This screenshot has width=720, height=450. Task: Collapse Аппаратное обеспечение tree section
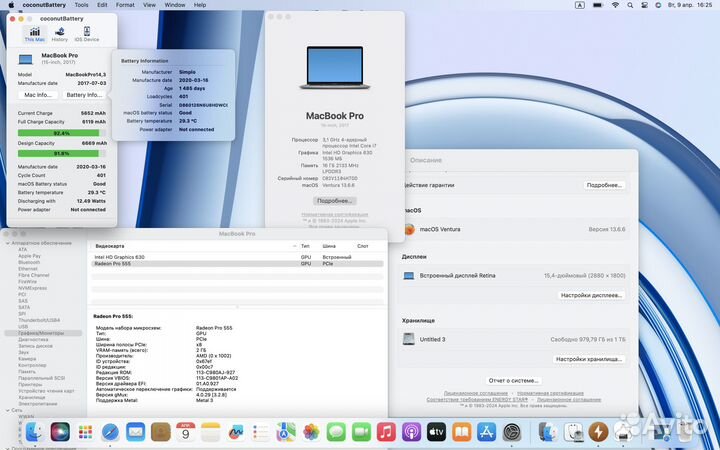coord(8,243)
